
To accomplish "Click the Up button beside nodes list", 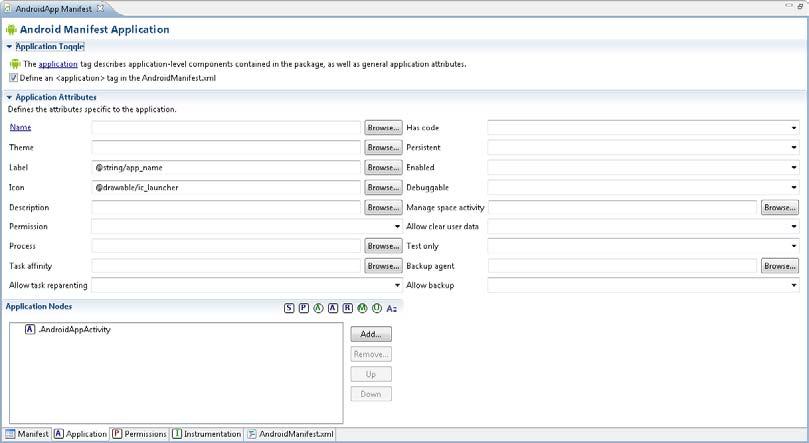I will (x=371, y=374).
